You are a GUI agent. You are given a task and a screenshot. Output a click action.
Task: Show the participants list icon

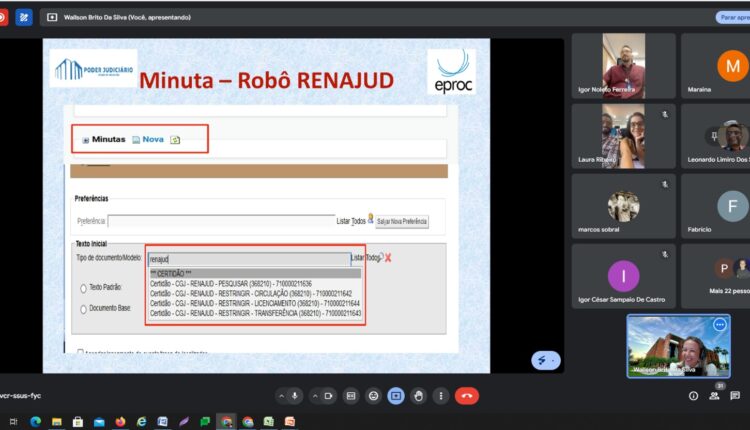(x=714, y=396)
